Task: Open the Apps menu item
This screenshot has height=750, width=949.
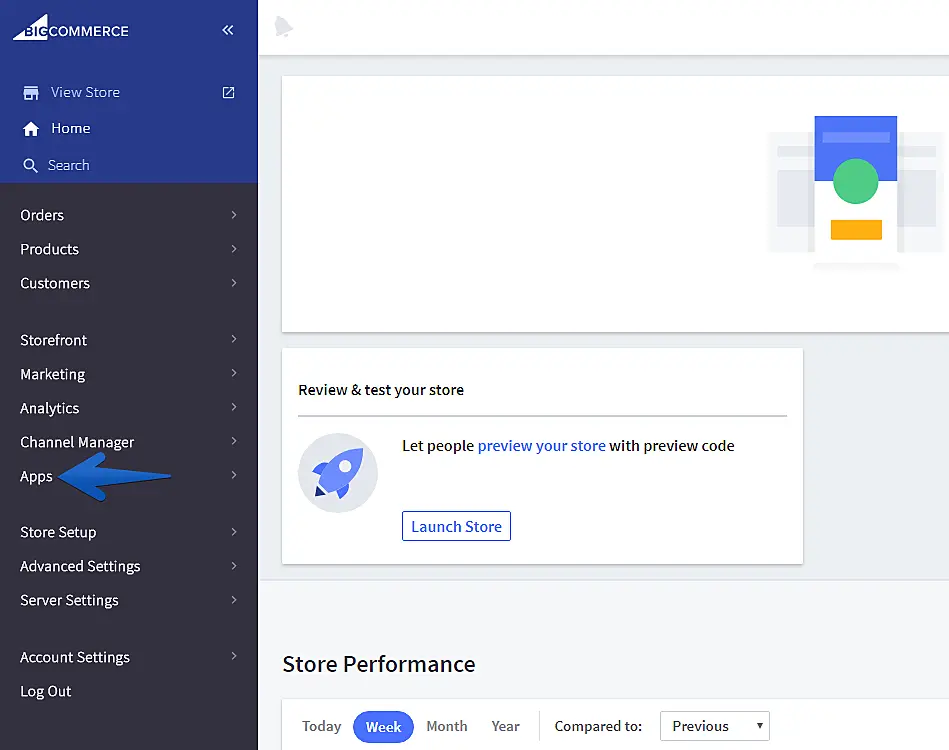Action: click(37, 476)
